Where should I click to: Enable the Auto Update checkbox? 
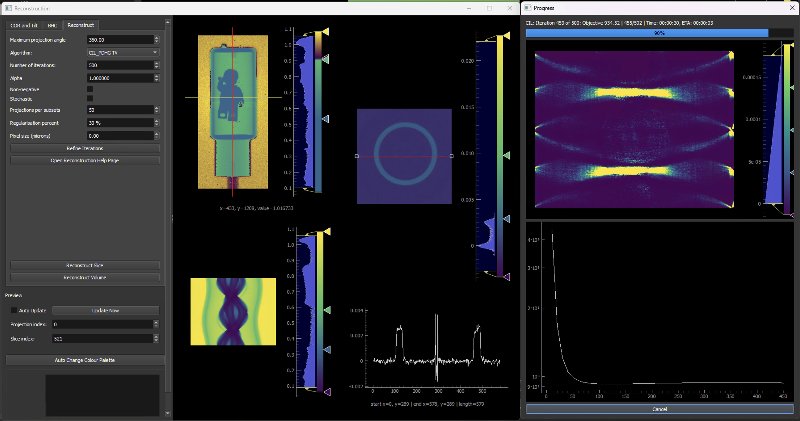click(x=14, y=310)
